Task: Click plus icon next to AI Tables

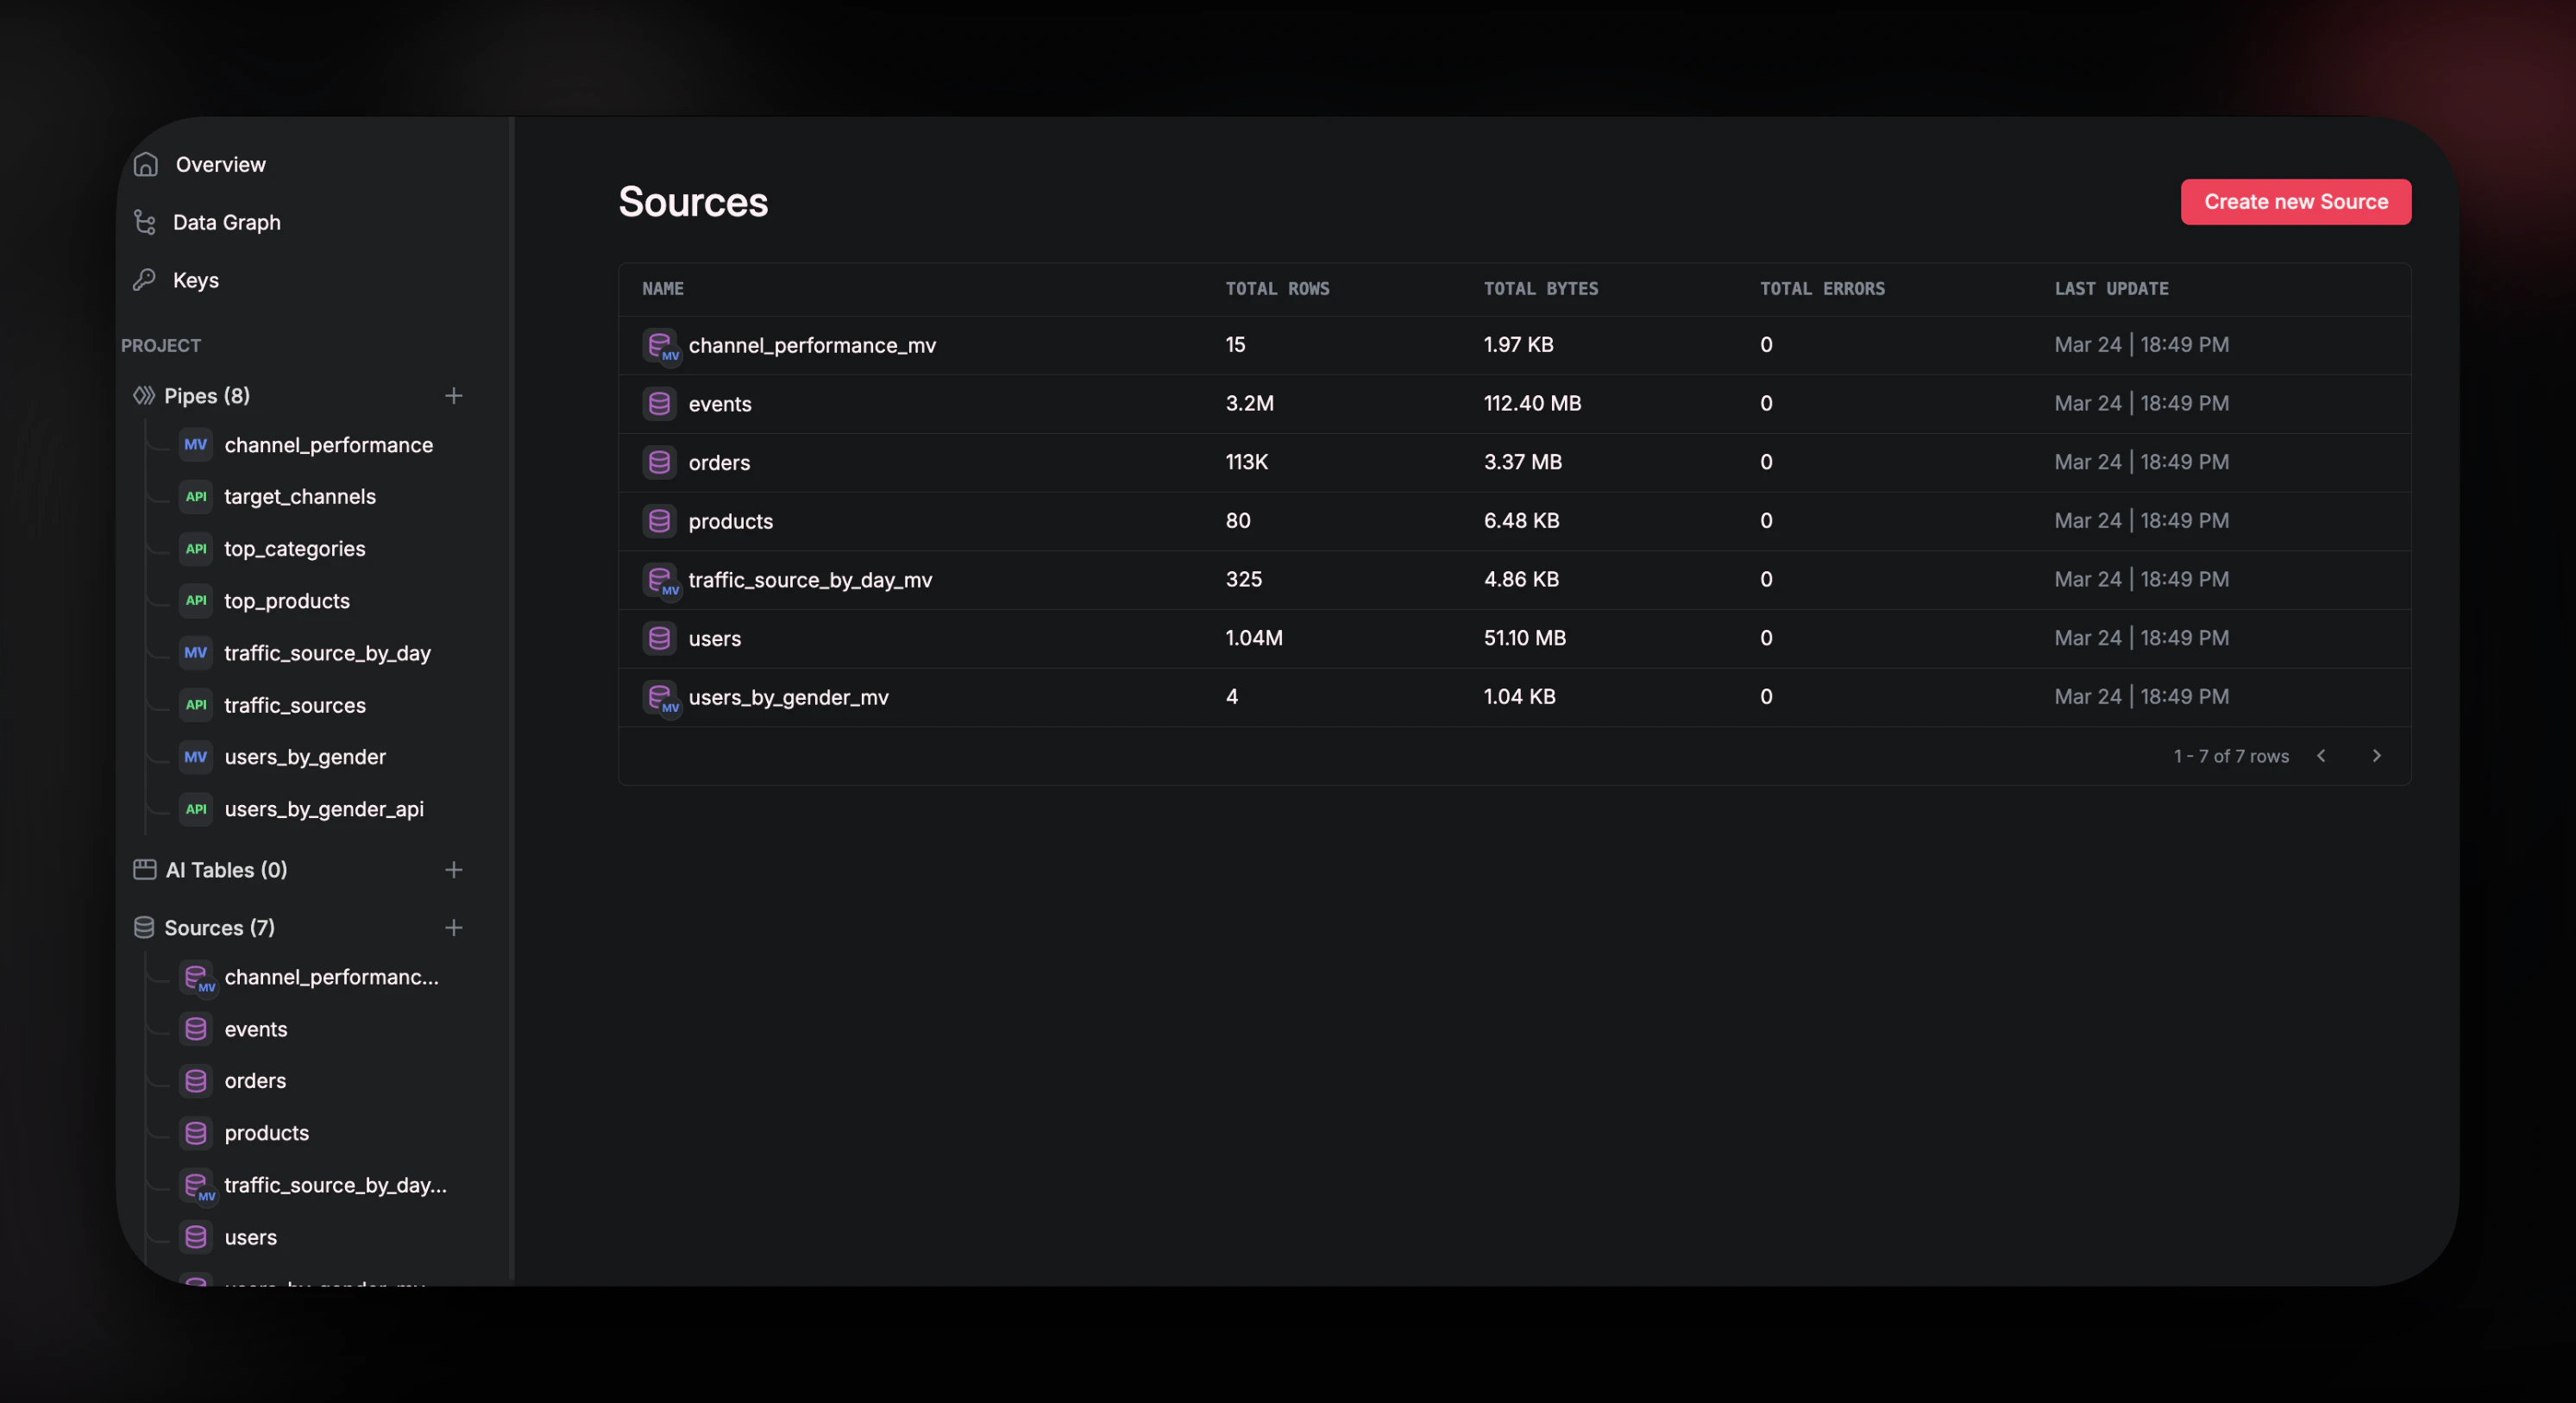Action: tap(454, 870)
